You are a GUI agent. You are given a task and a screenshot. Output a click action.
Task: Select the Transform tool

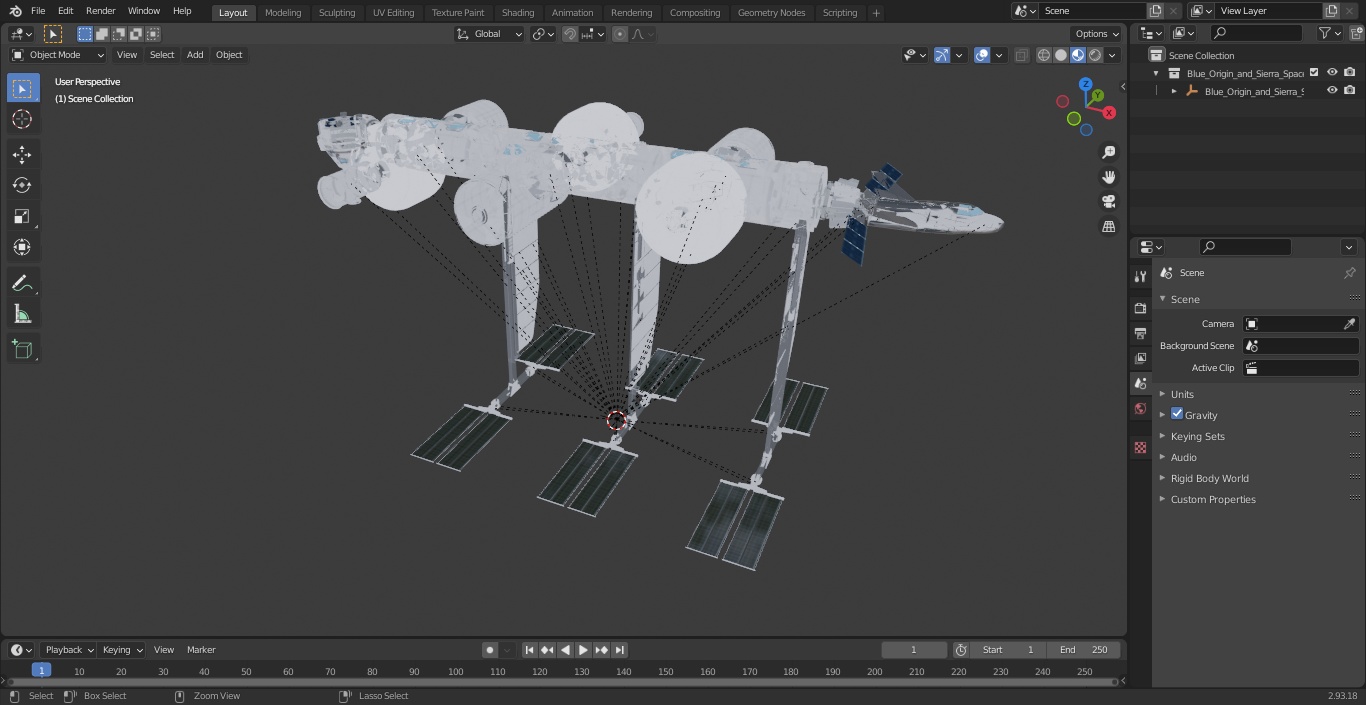(22, 247)
